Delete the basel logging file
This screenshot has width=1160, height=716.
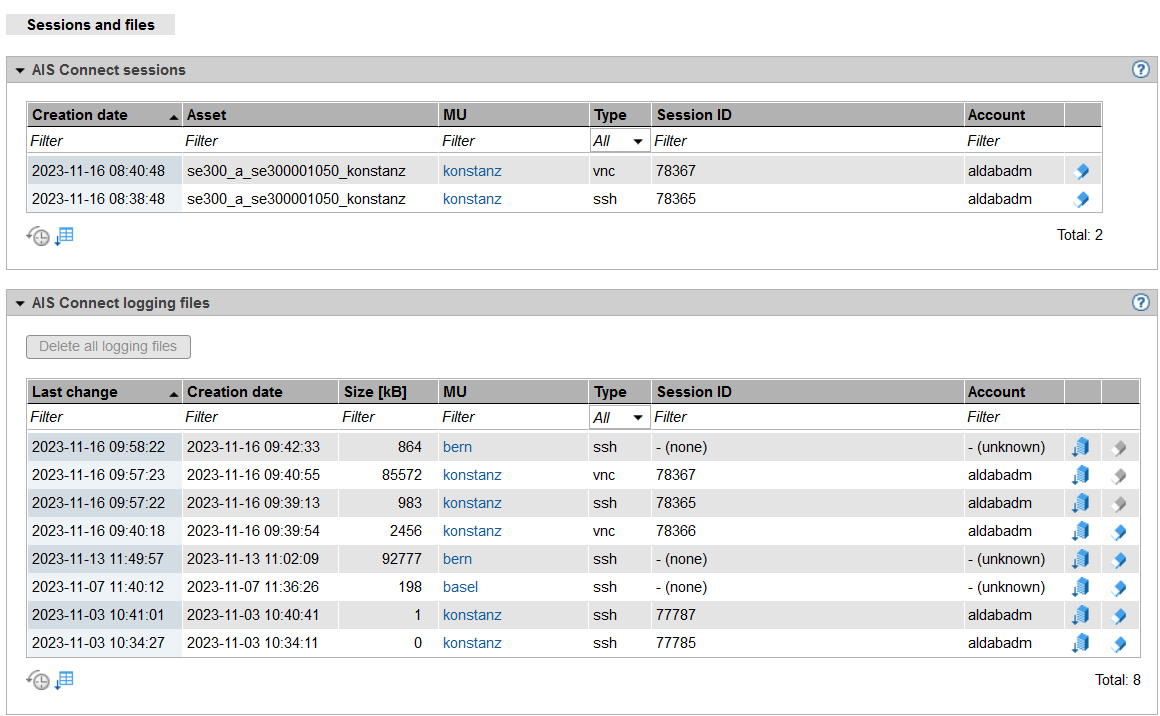(x=1119, y=587)
